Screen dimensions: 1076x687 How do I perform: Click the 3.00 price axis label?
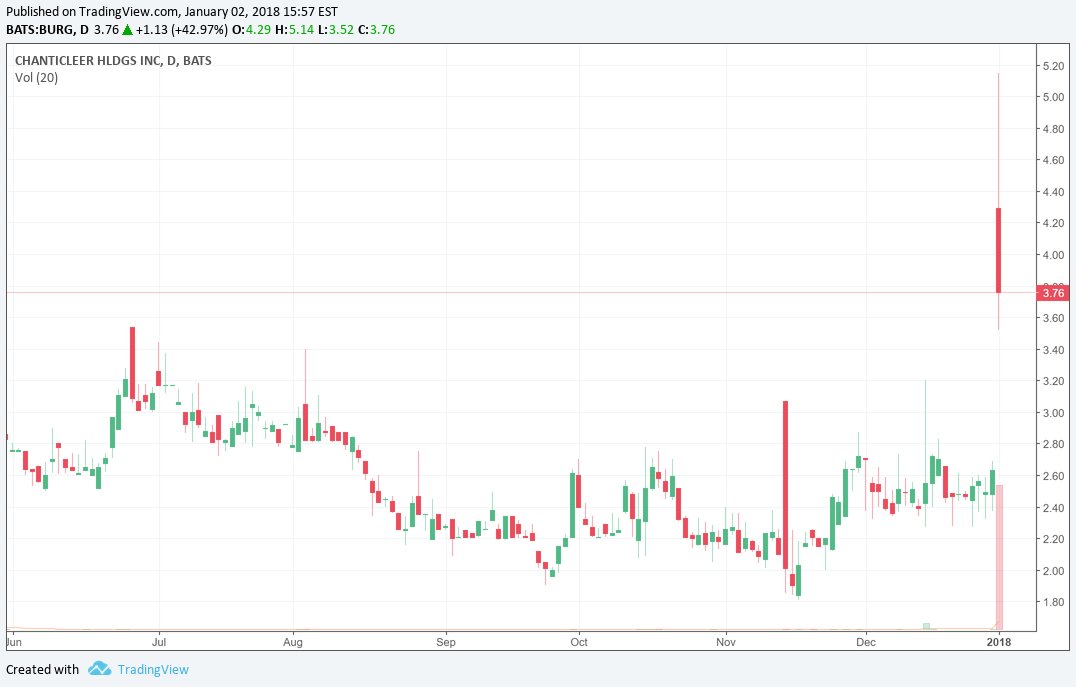(x=1053, y=413)
